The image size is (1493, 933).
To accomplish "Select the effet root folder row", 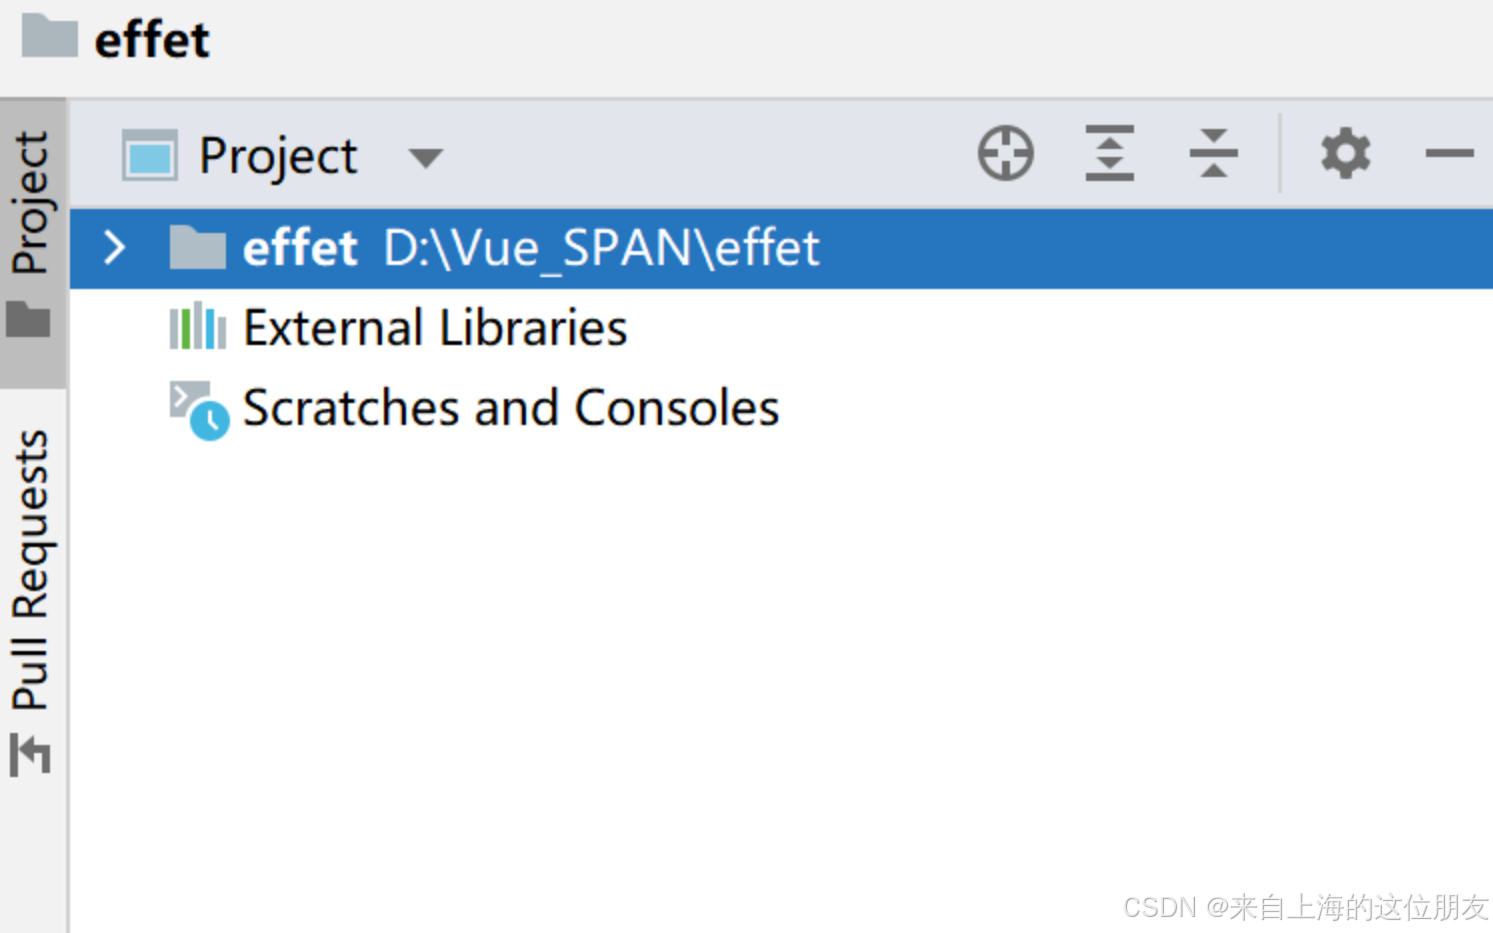I will click(300, 247).
